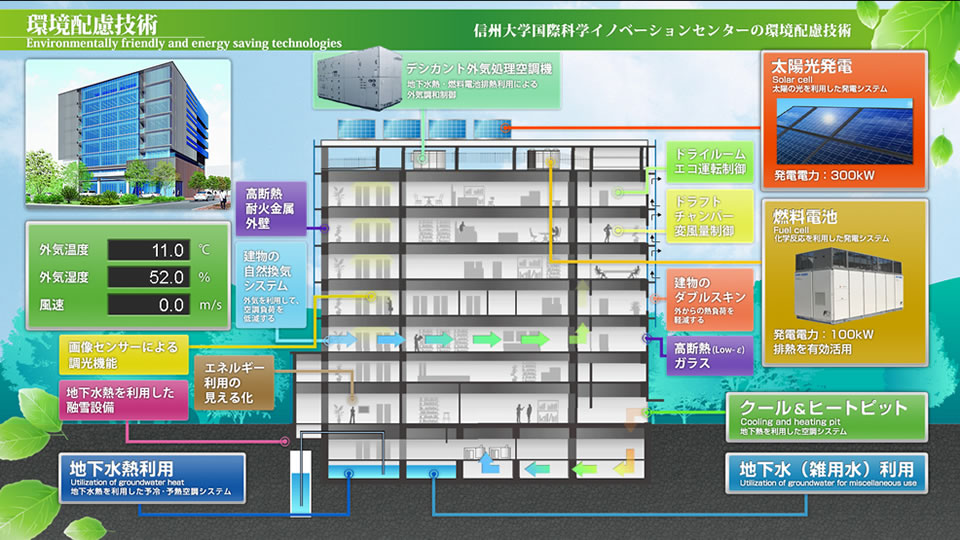Select the 高断熱耐火金属外壁 label
The image size is (960, 540).
point(271,208)
